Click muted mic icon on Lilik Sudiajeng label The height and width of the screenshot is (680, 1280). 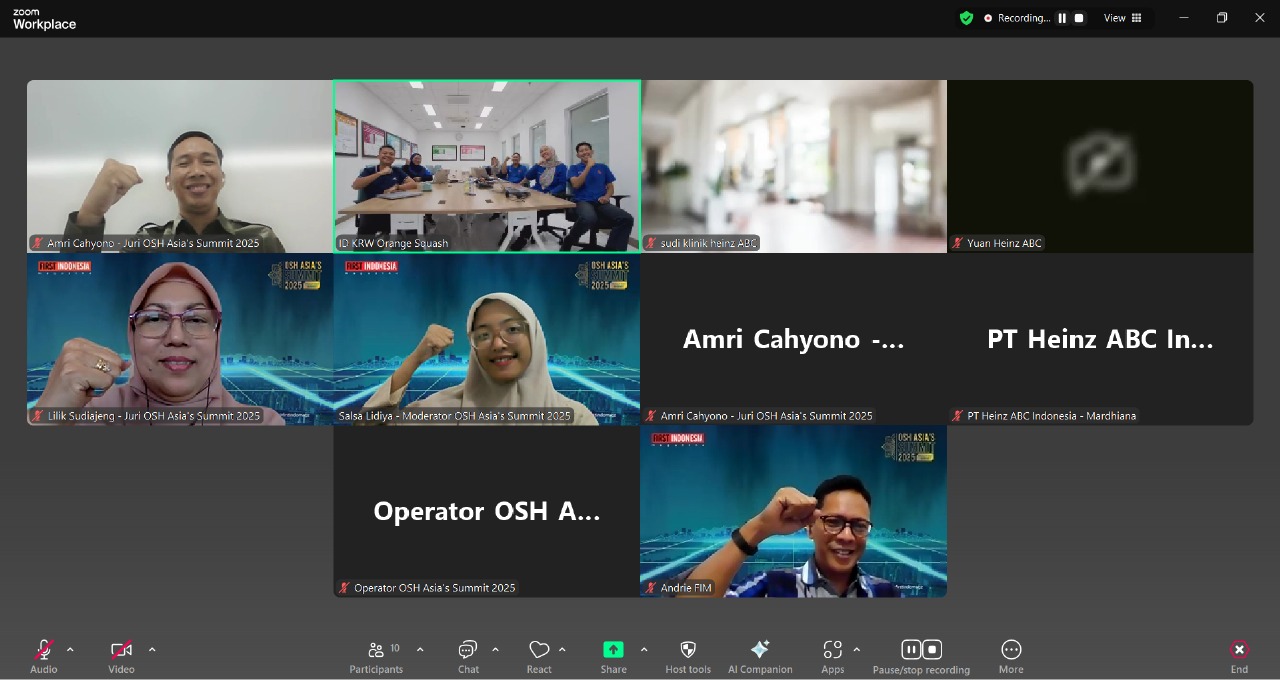pos(38,416)
